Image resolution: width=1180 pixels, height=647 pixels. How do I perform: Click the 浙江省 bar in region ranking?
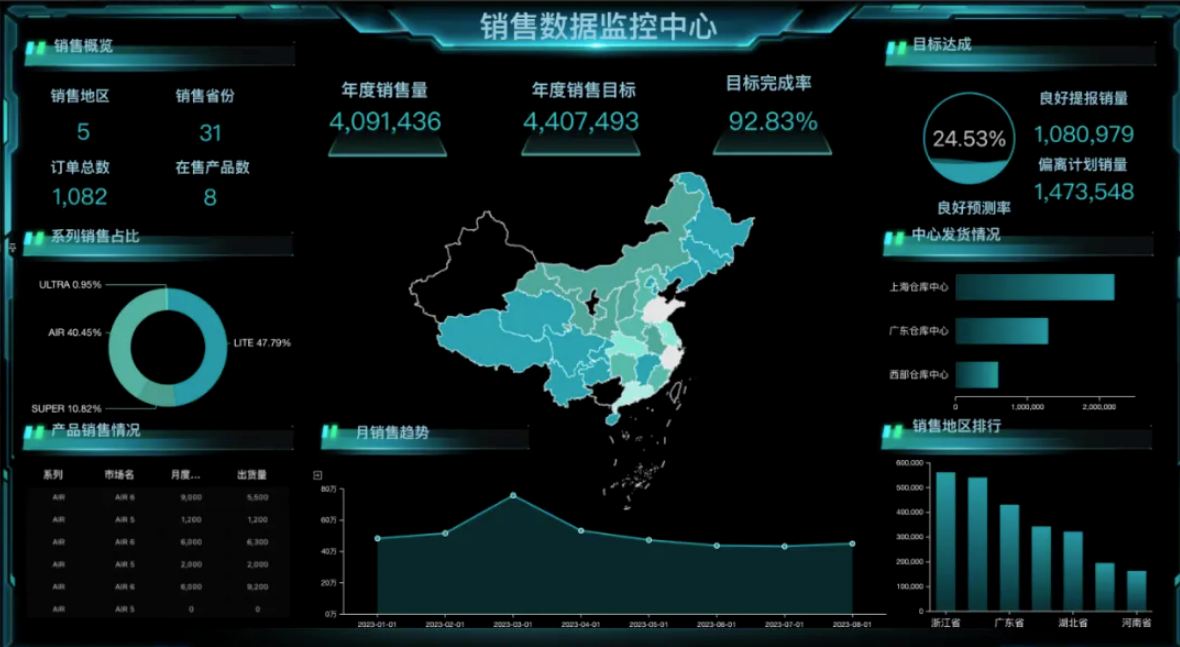(x=945, y=542)
